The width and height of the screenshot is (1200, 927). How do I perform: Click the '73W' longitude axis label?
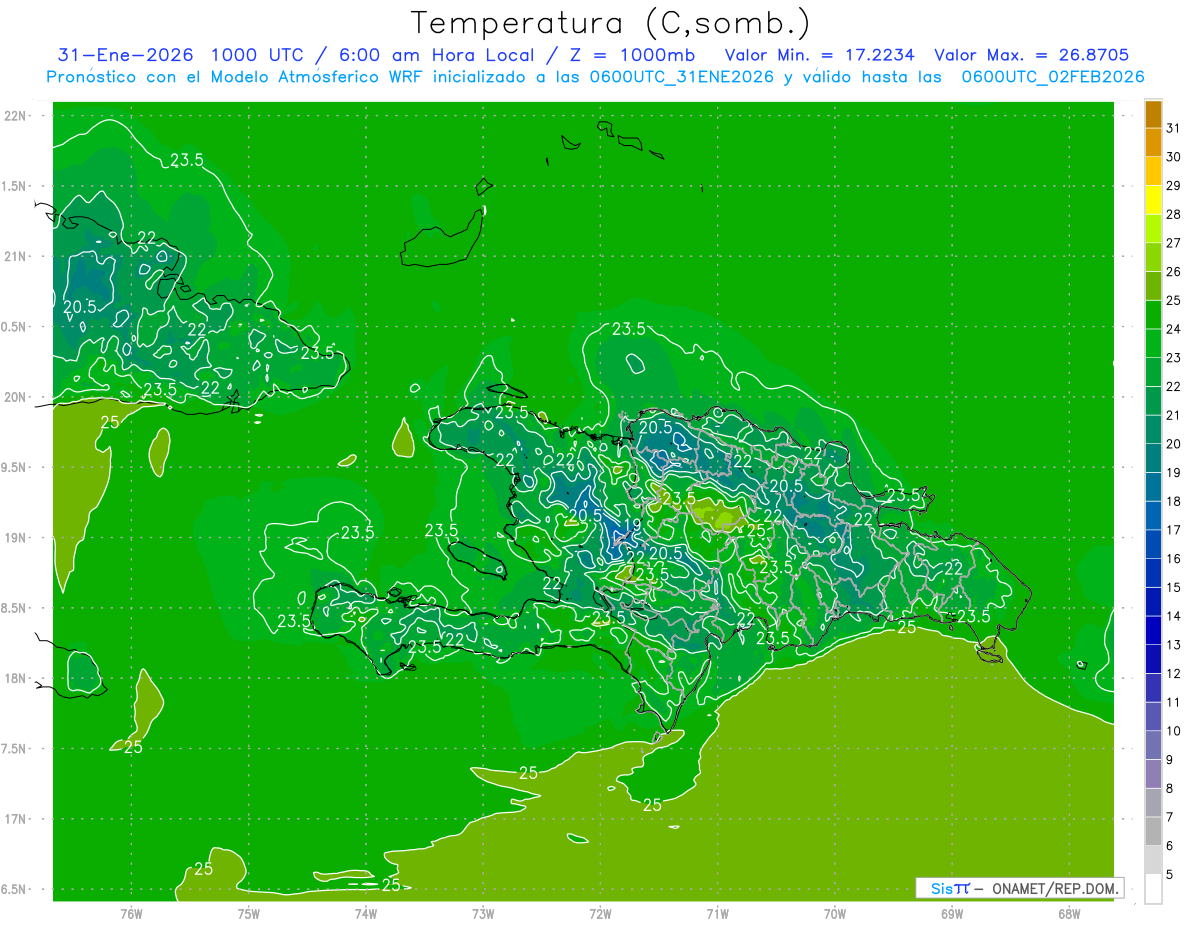[x=483, y=913]
